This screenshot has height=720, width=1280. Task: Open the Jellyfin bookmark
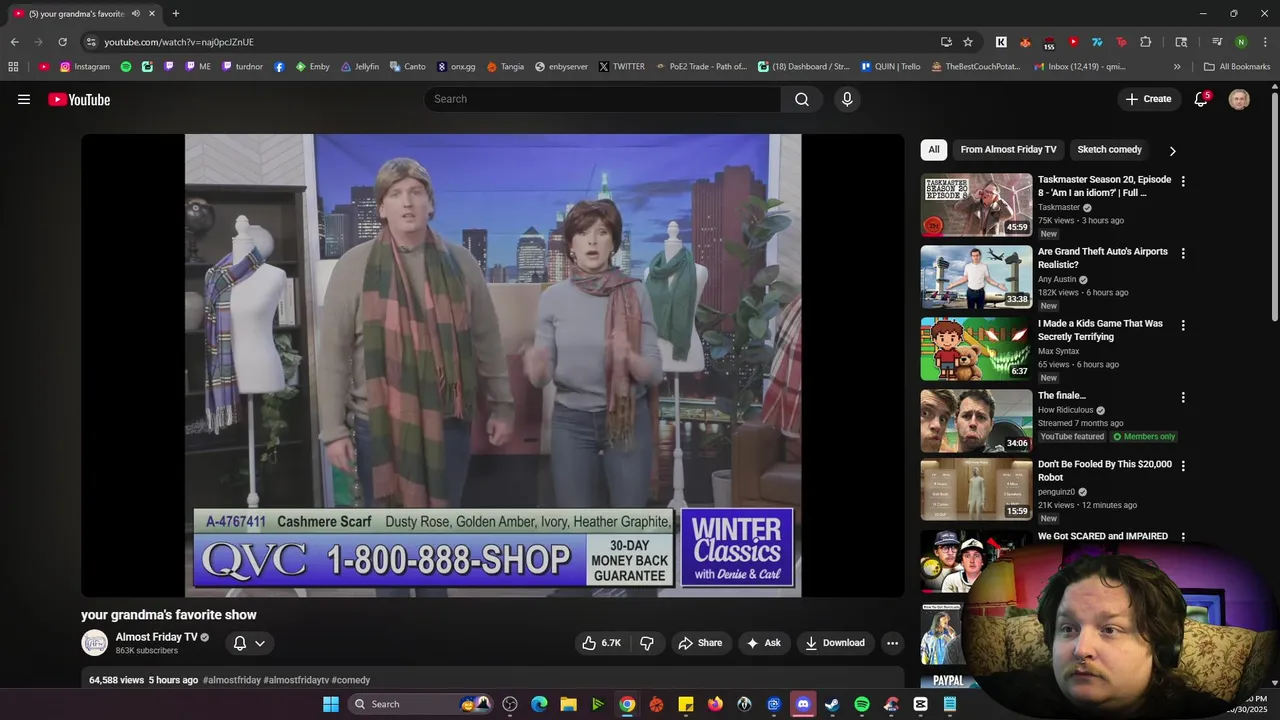click(360, 67)
